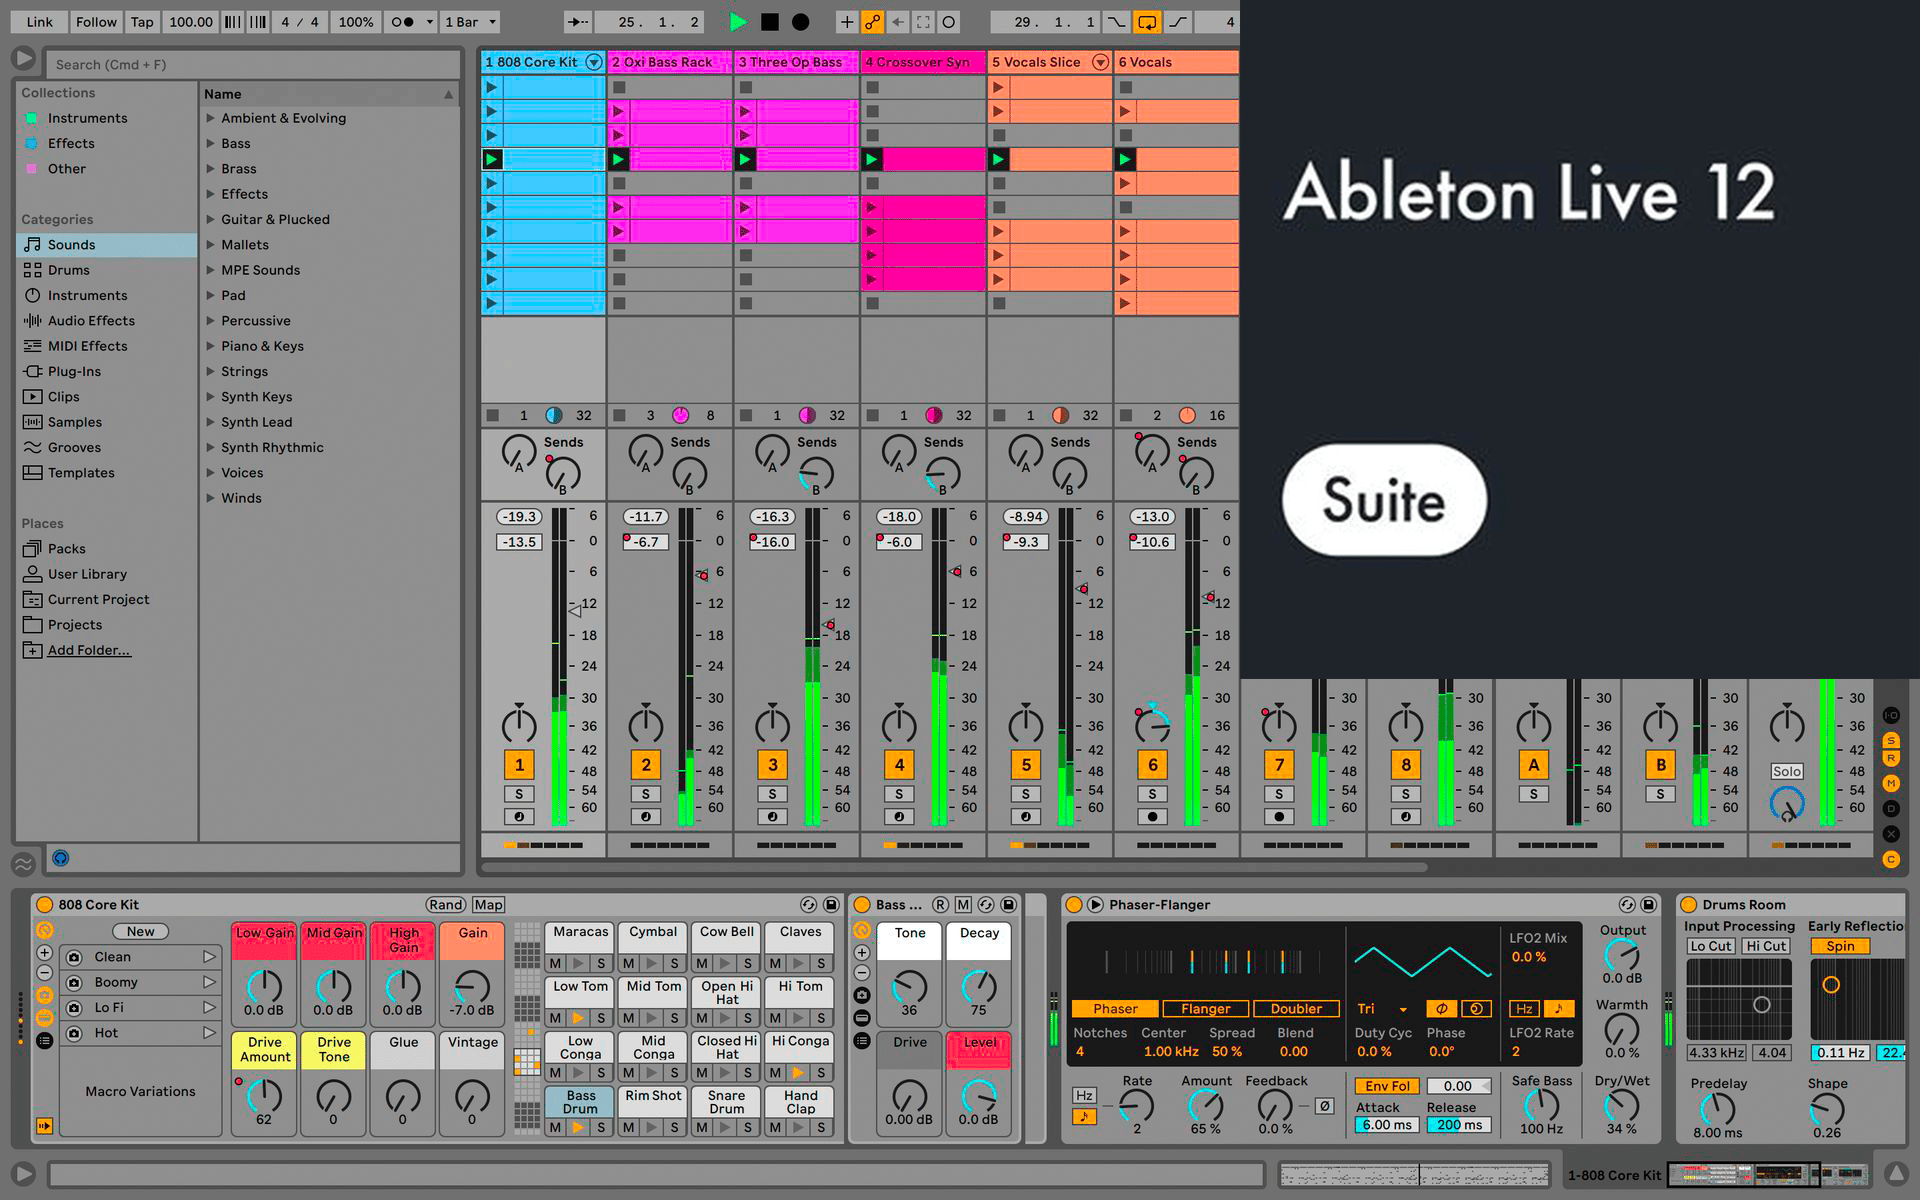Expand the Synth Keys folder
Screen dimensions: 1920x1200
pyautogui.click(x=211, y=397)
